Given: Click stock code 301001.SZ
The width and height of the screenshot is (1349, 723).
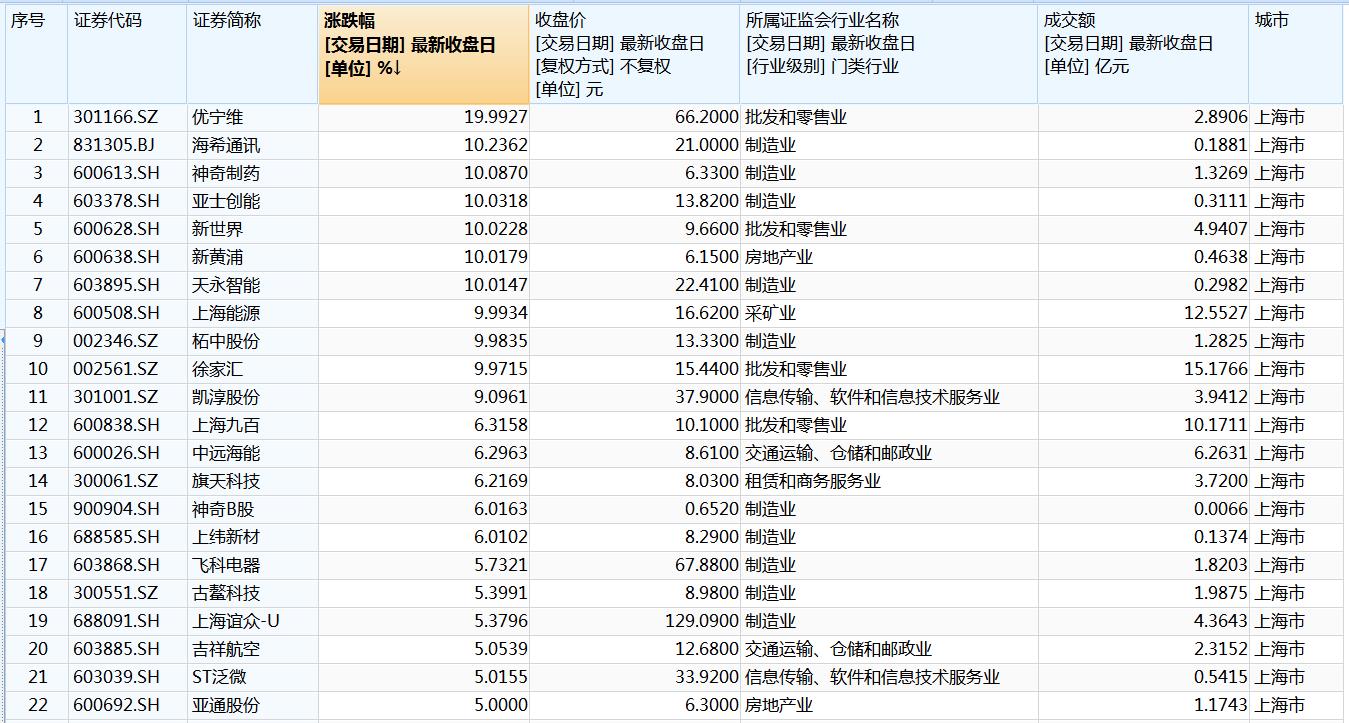Looking at the screenshot, I should tap(116, 397).
